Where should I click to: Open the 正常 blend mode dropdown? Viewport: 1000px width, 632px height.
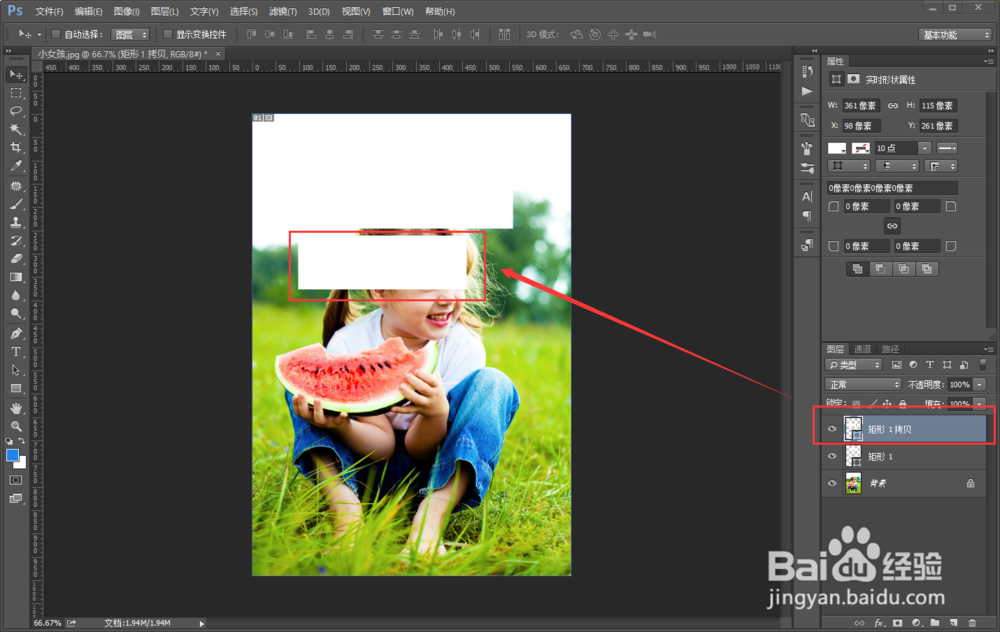click(x=863, y=385)
